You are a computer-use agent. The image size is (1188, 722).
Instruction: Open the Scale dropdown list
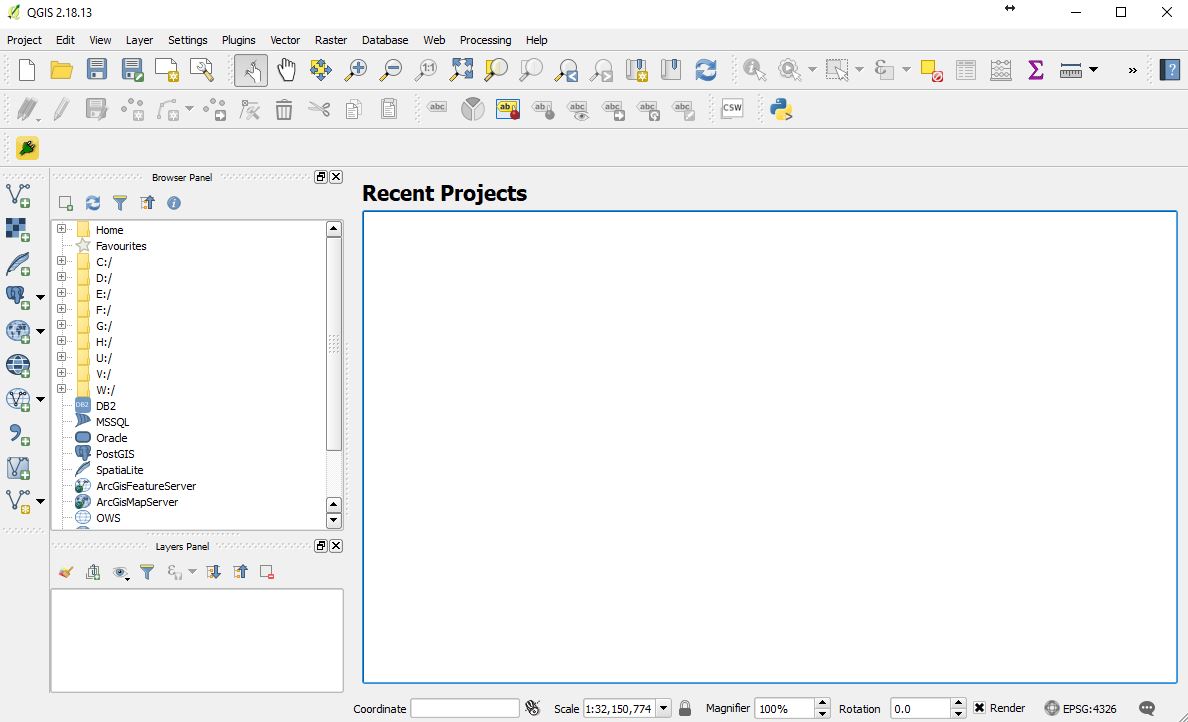(x=663, y=708)
